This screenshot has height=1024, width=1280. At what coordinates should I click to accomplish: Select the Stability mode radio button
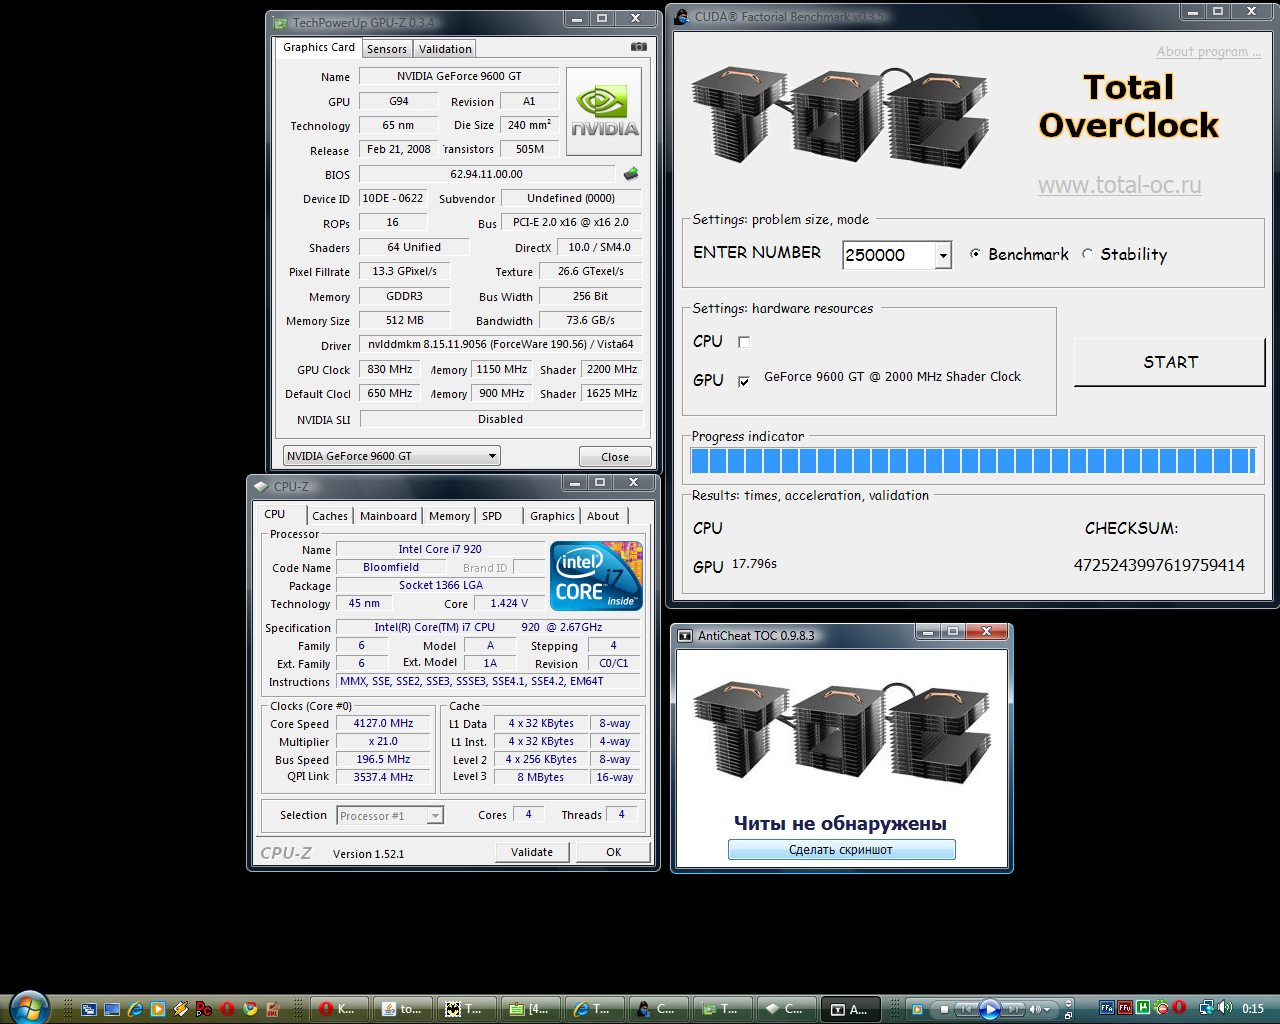(x=1087, y=254)
